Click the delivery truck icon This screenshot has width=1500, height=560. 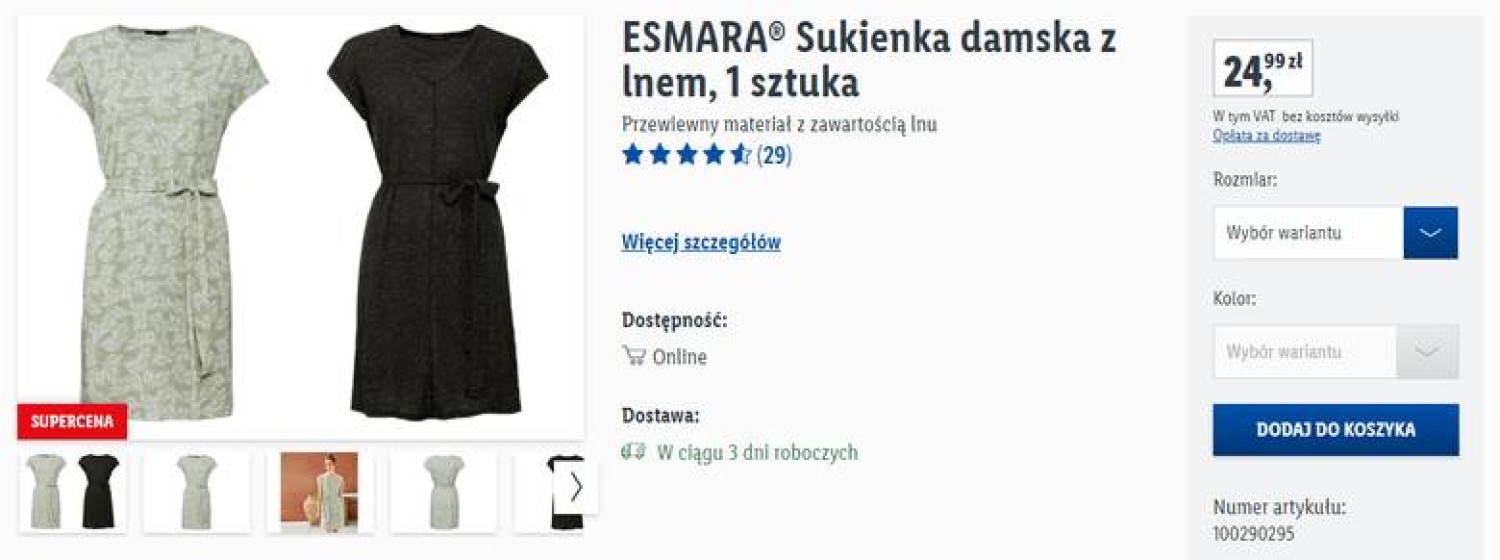point(634,452)
